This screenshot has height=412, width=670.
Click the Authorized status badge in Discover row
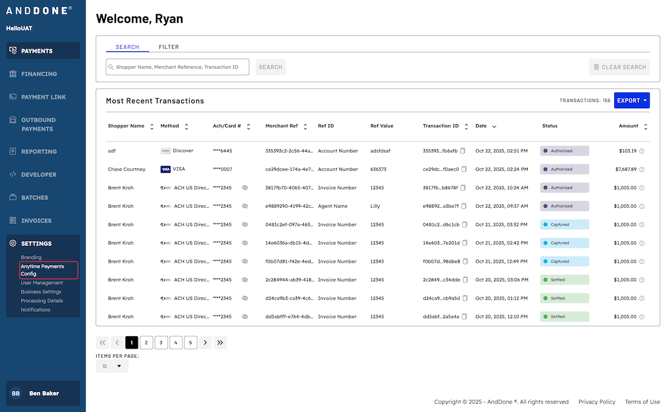click(x=564, y=151)
